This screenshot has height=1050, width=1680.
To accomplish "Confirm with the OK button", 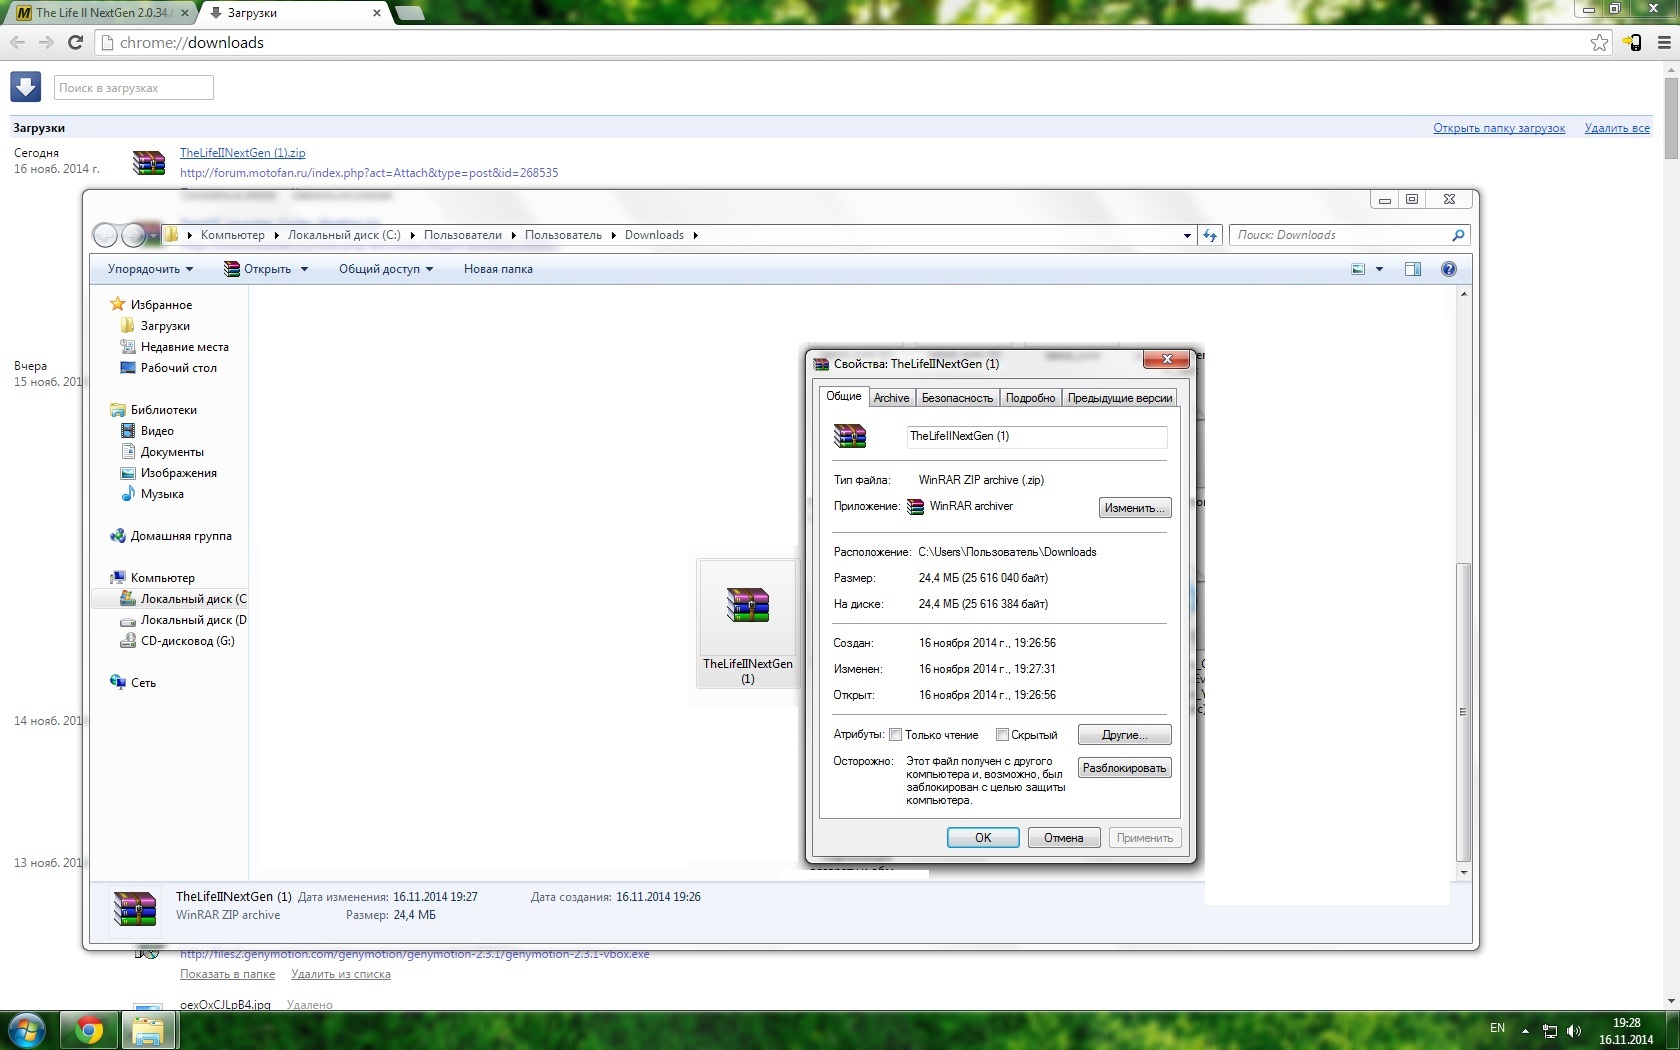I will [x=983, y=838].
